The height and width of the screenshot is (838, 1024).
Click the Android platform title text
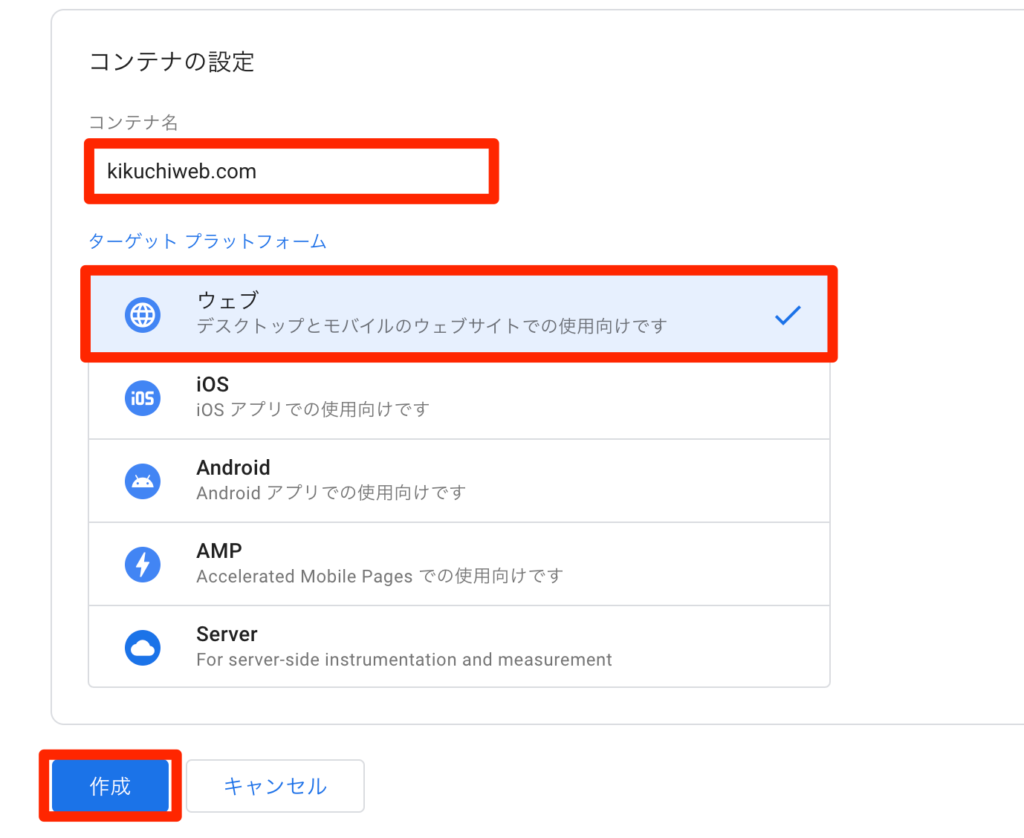click(x=233, y=468)
